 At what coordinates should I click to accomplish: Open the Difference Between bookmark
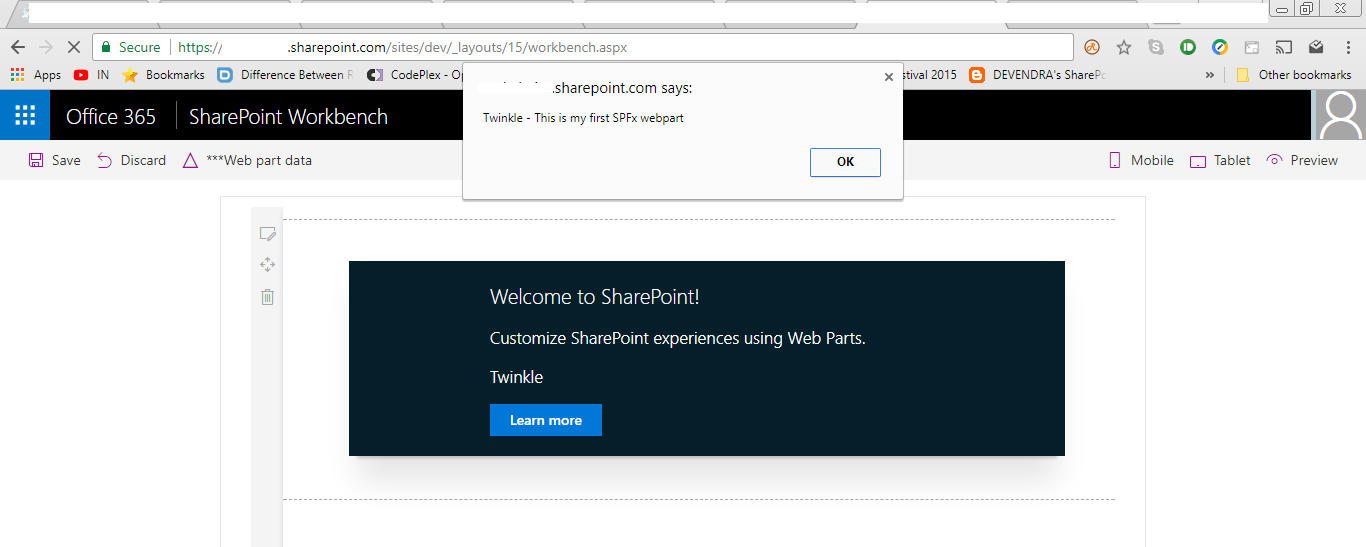pos(286,75)
